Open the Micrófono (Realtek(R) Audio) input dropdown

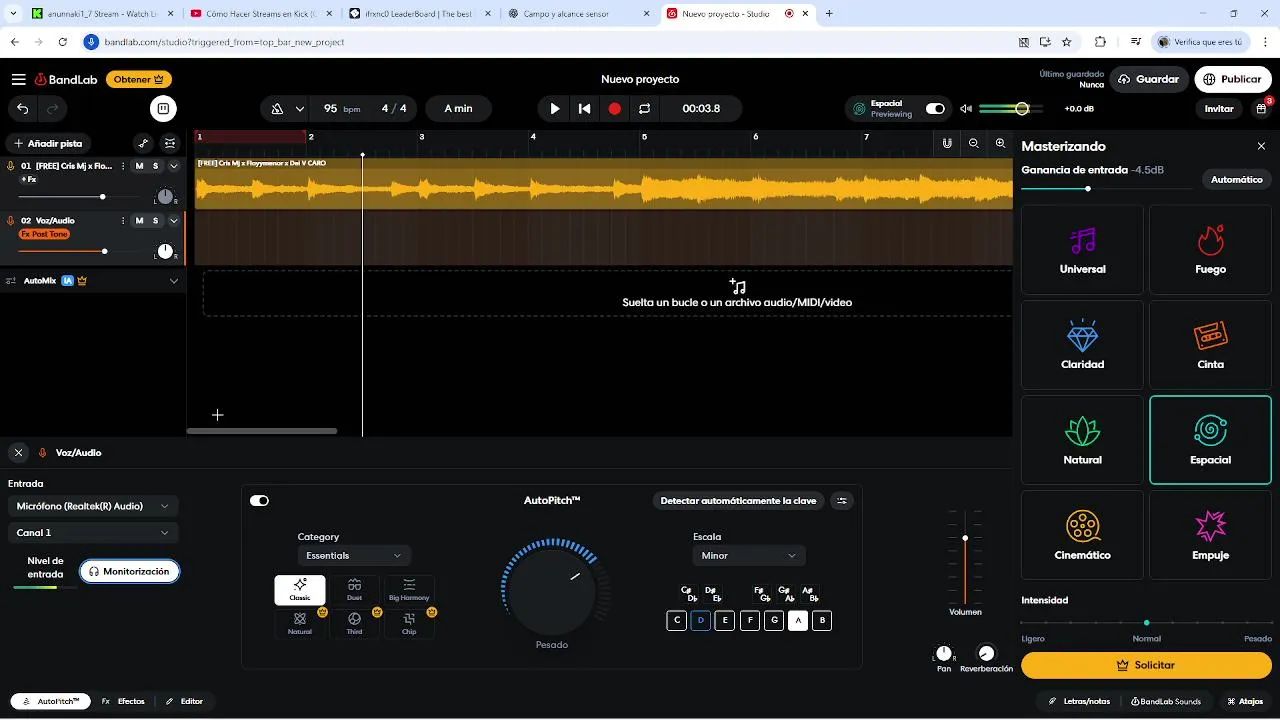[93, 506]
